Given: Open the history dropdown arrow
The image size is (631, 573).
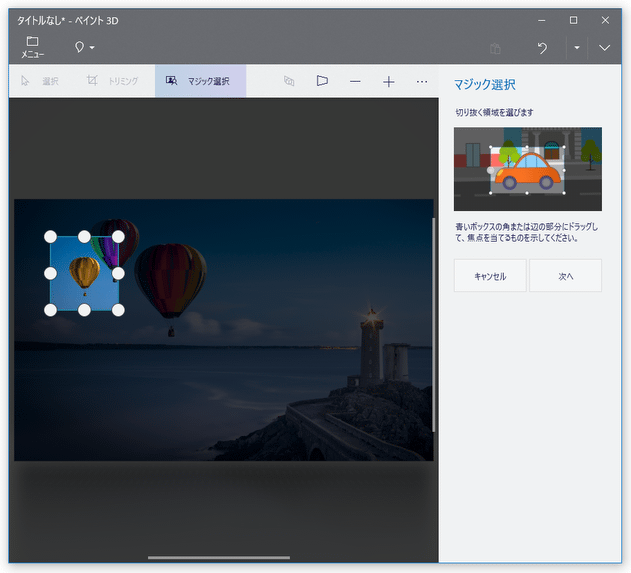Looking at the screenshot, I should pyautogui.click(x=577, y=47).
